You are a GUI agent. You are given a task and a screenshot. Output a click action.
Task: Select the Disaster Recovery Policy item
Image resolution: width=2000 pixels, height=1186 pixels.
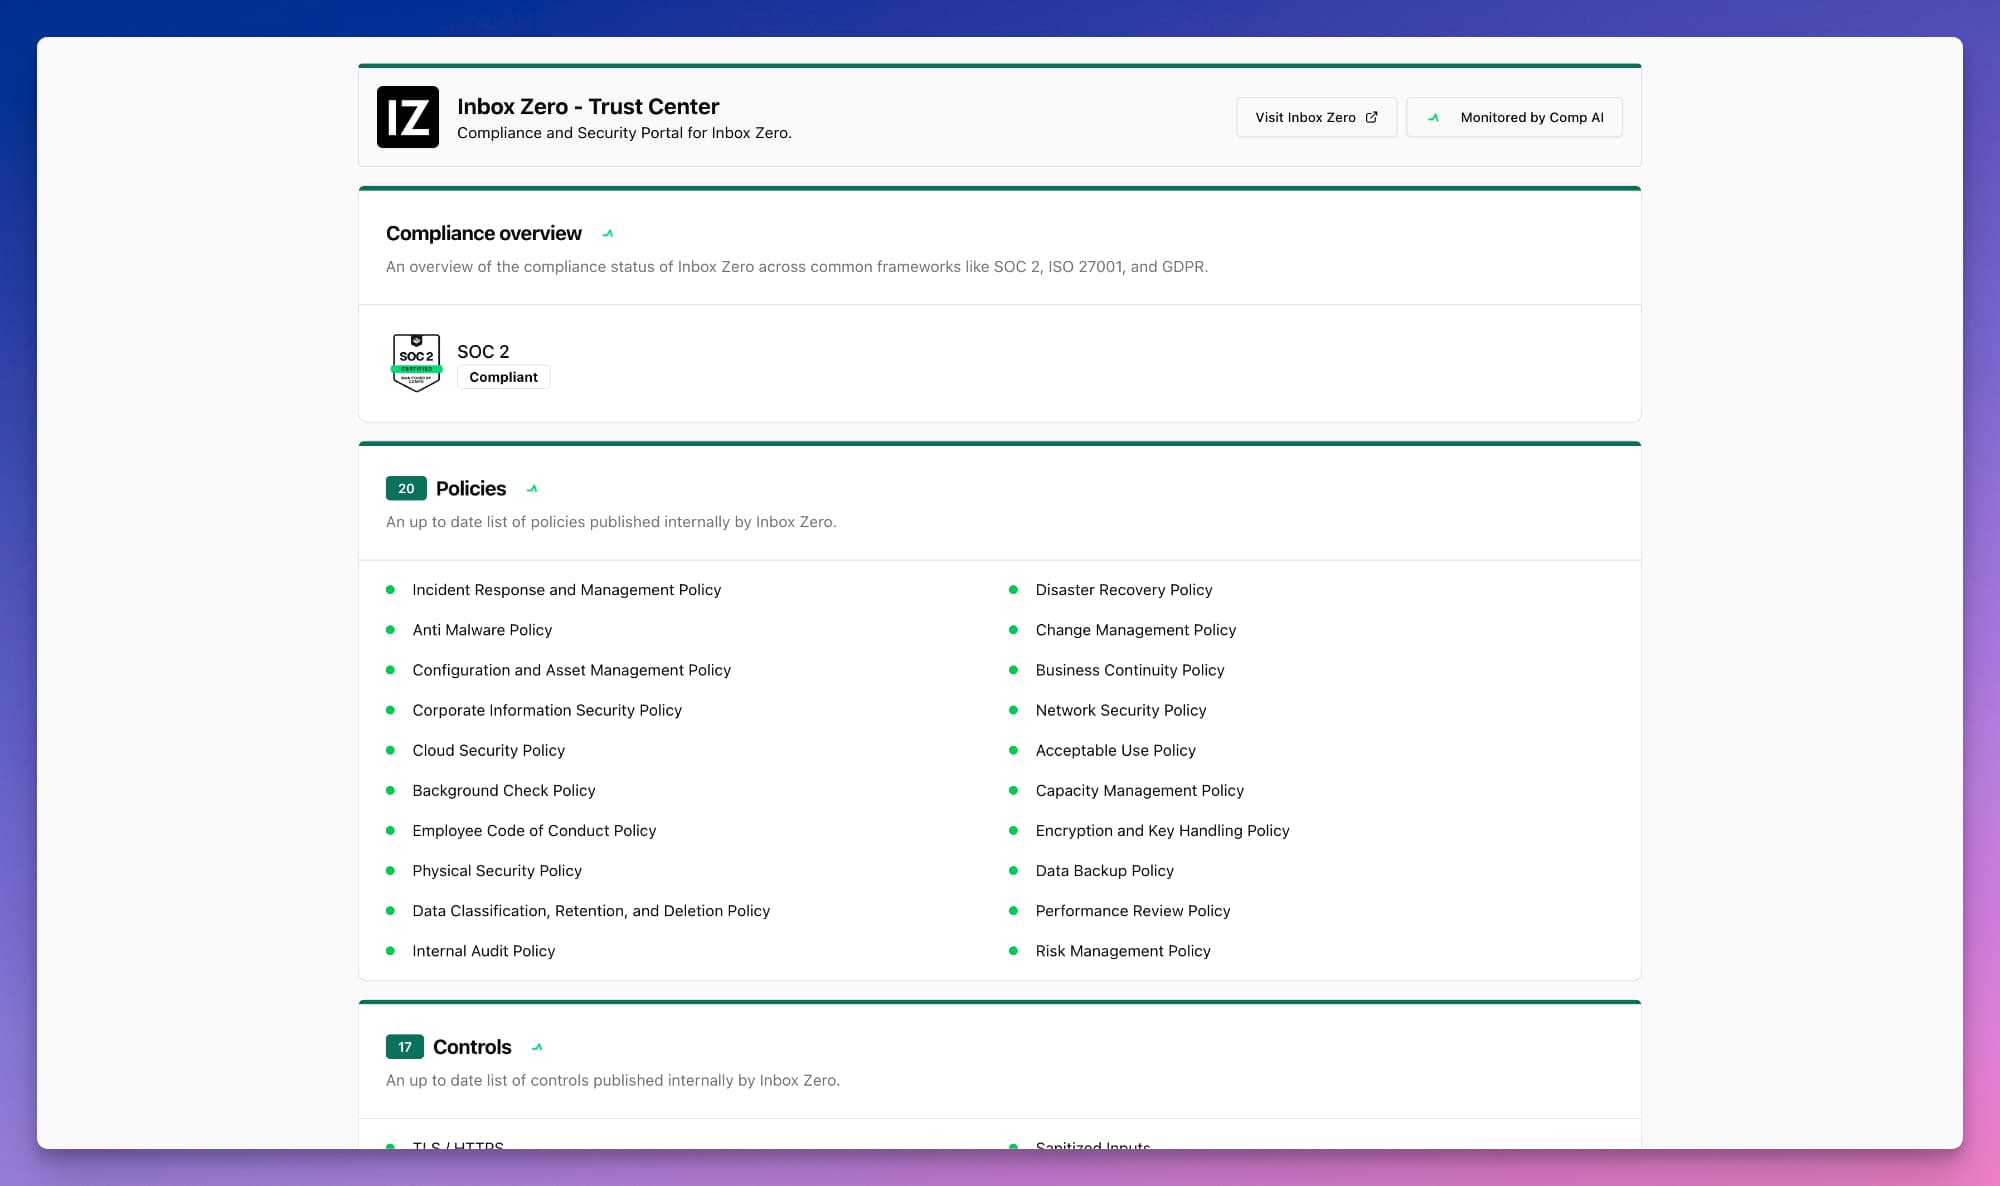point(1123,590)
